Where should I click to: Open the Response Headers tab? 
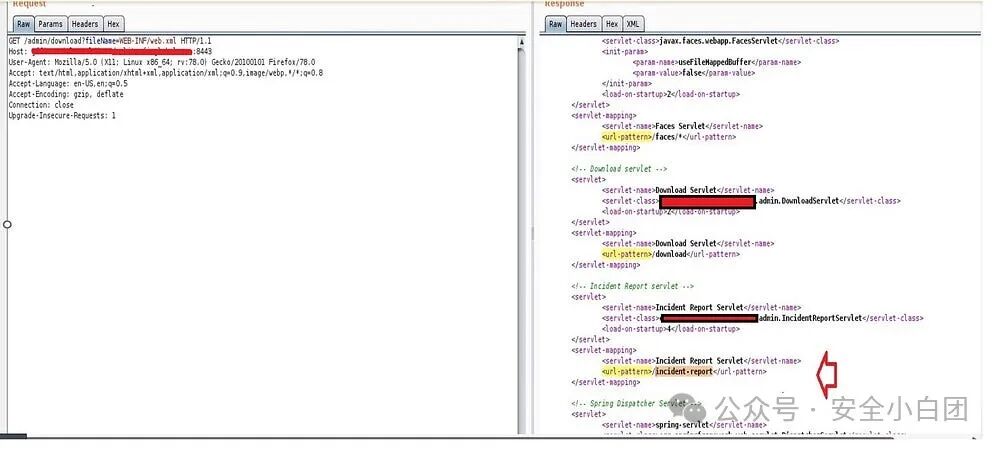tap(583, 24)
